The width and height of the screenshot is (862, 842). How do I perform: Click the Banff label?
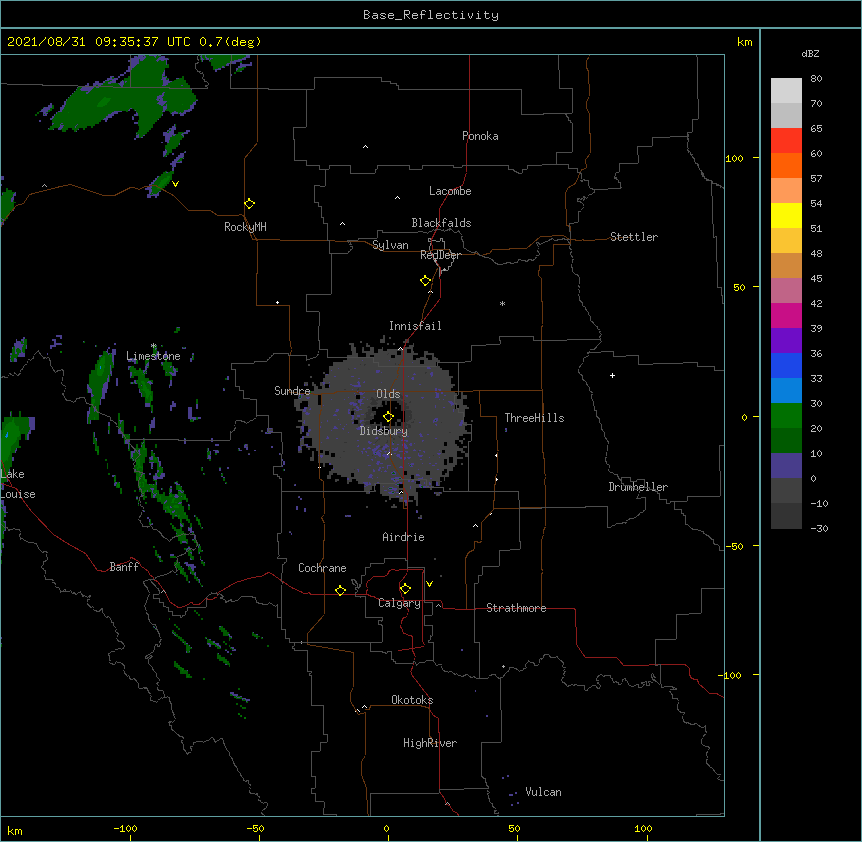pyautogui.click(x=124, y=567)
